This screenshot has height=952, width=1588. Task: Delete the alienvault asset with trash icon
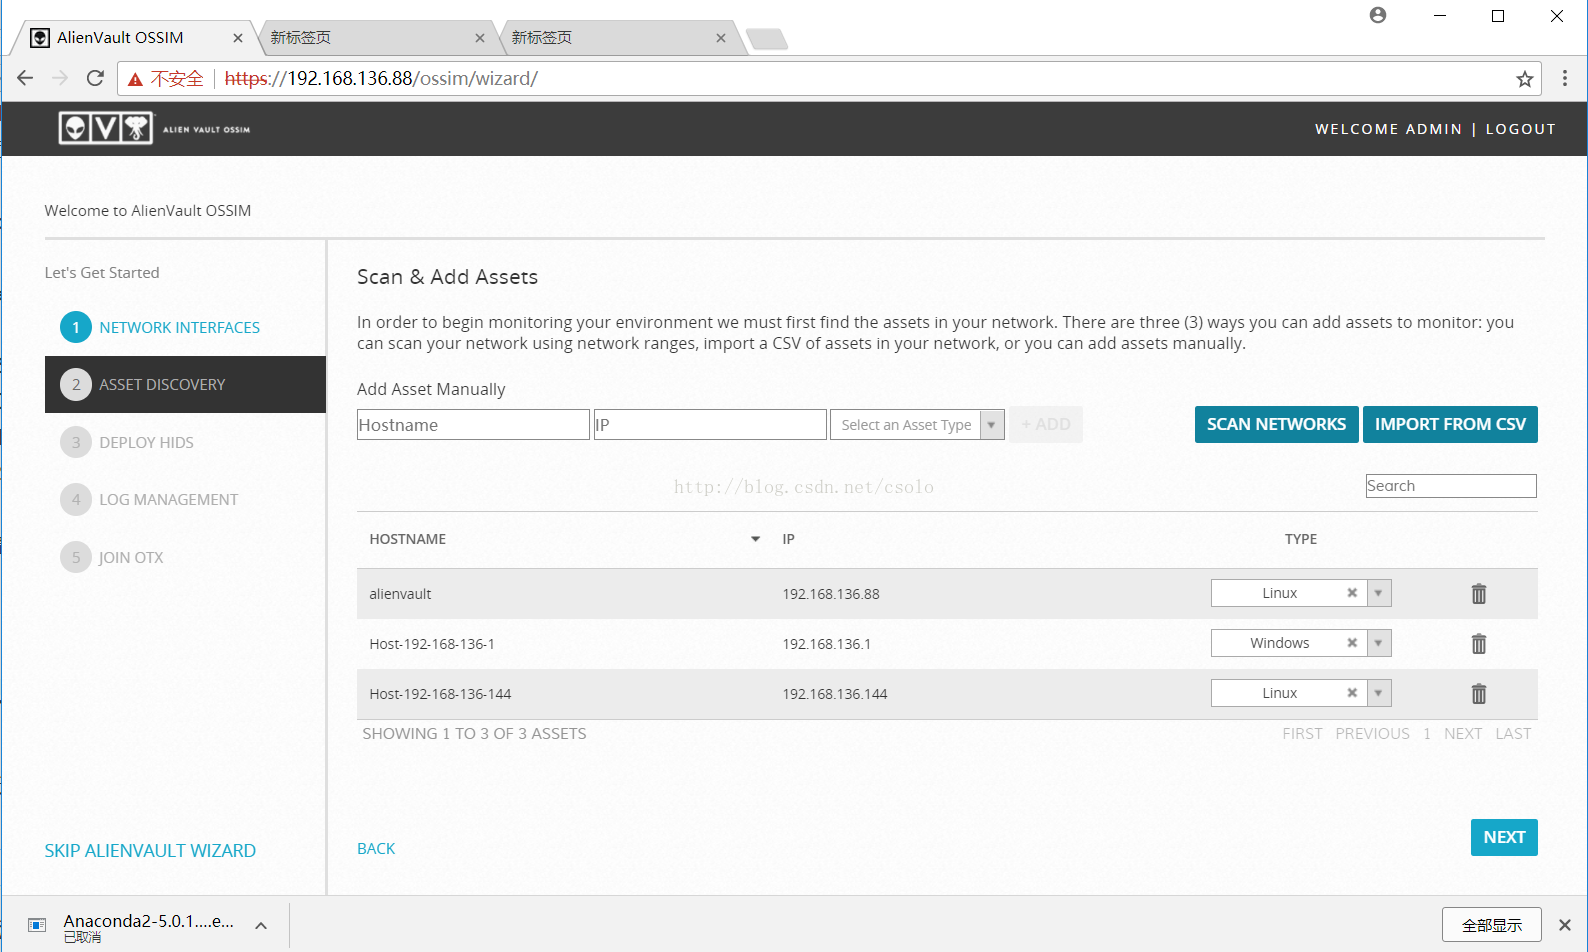[1479, 594]
